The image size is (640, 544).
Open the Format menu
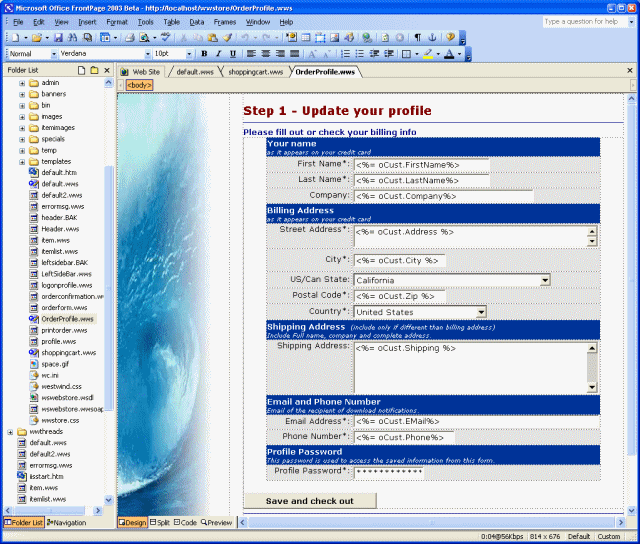pyautogui.click(x=116, y=21)
